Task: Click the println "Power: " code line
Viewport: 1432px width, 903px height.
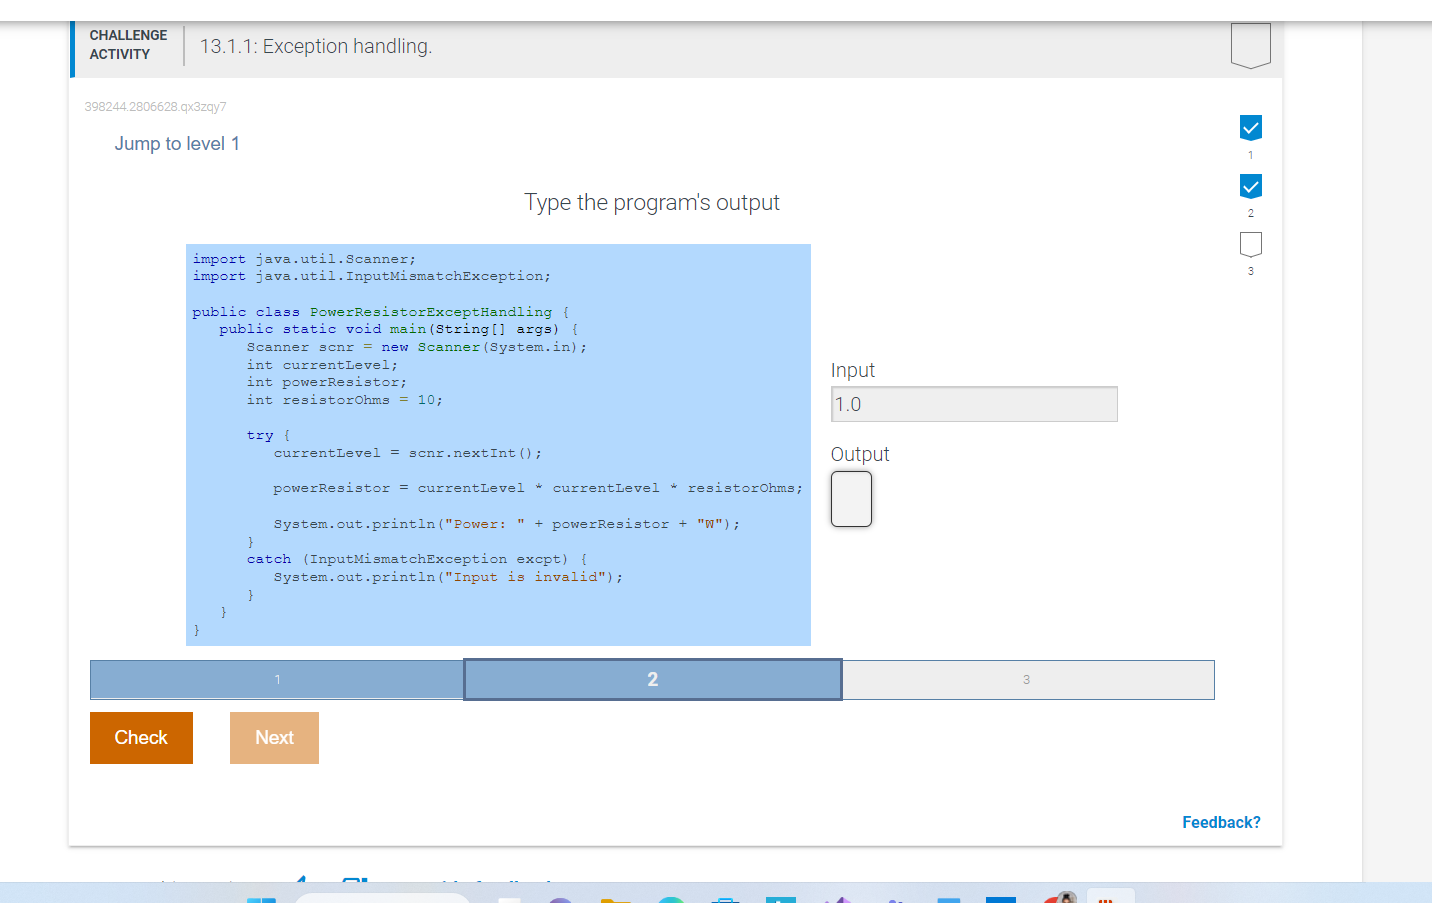Action: [x=507, y=524]
